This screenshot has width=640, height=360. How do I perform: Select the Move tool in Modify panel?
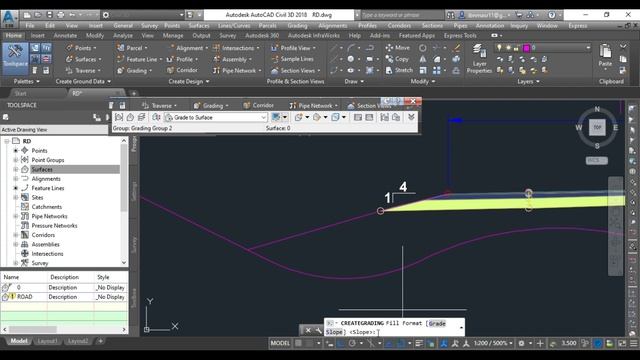click(x=397, y=48)
